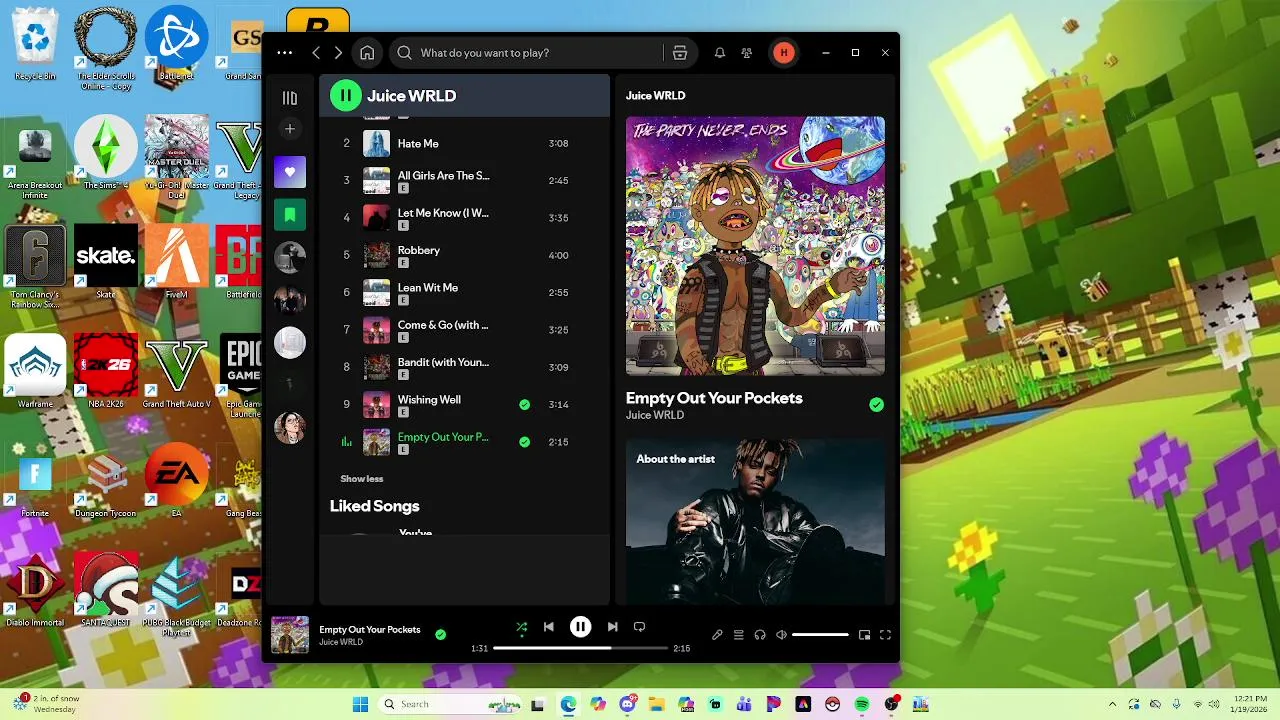Play track Bandit
This screenshot has height=720, width=1280.
coord(443,362)
